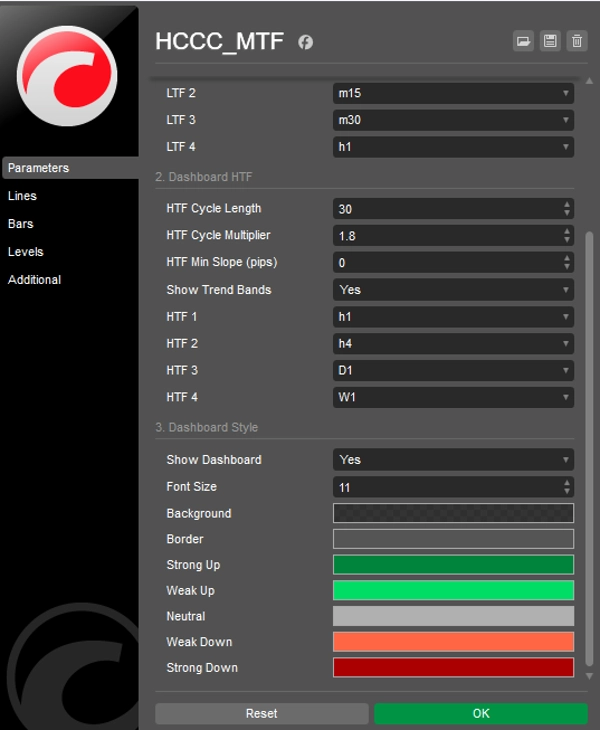This screenshot has height=730, width=600.
Task: Switch to the Lines tab
Action: (x=22, y=196)
